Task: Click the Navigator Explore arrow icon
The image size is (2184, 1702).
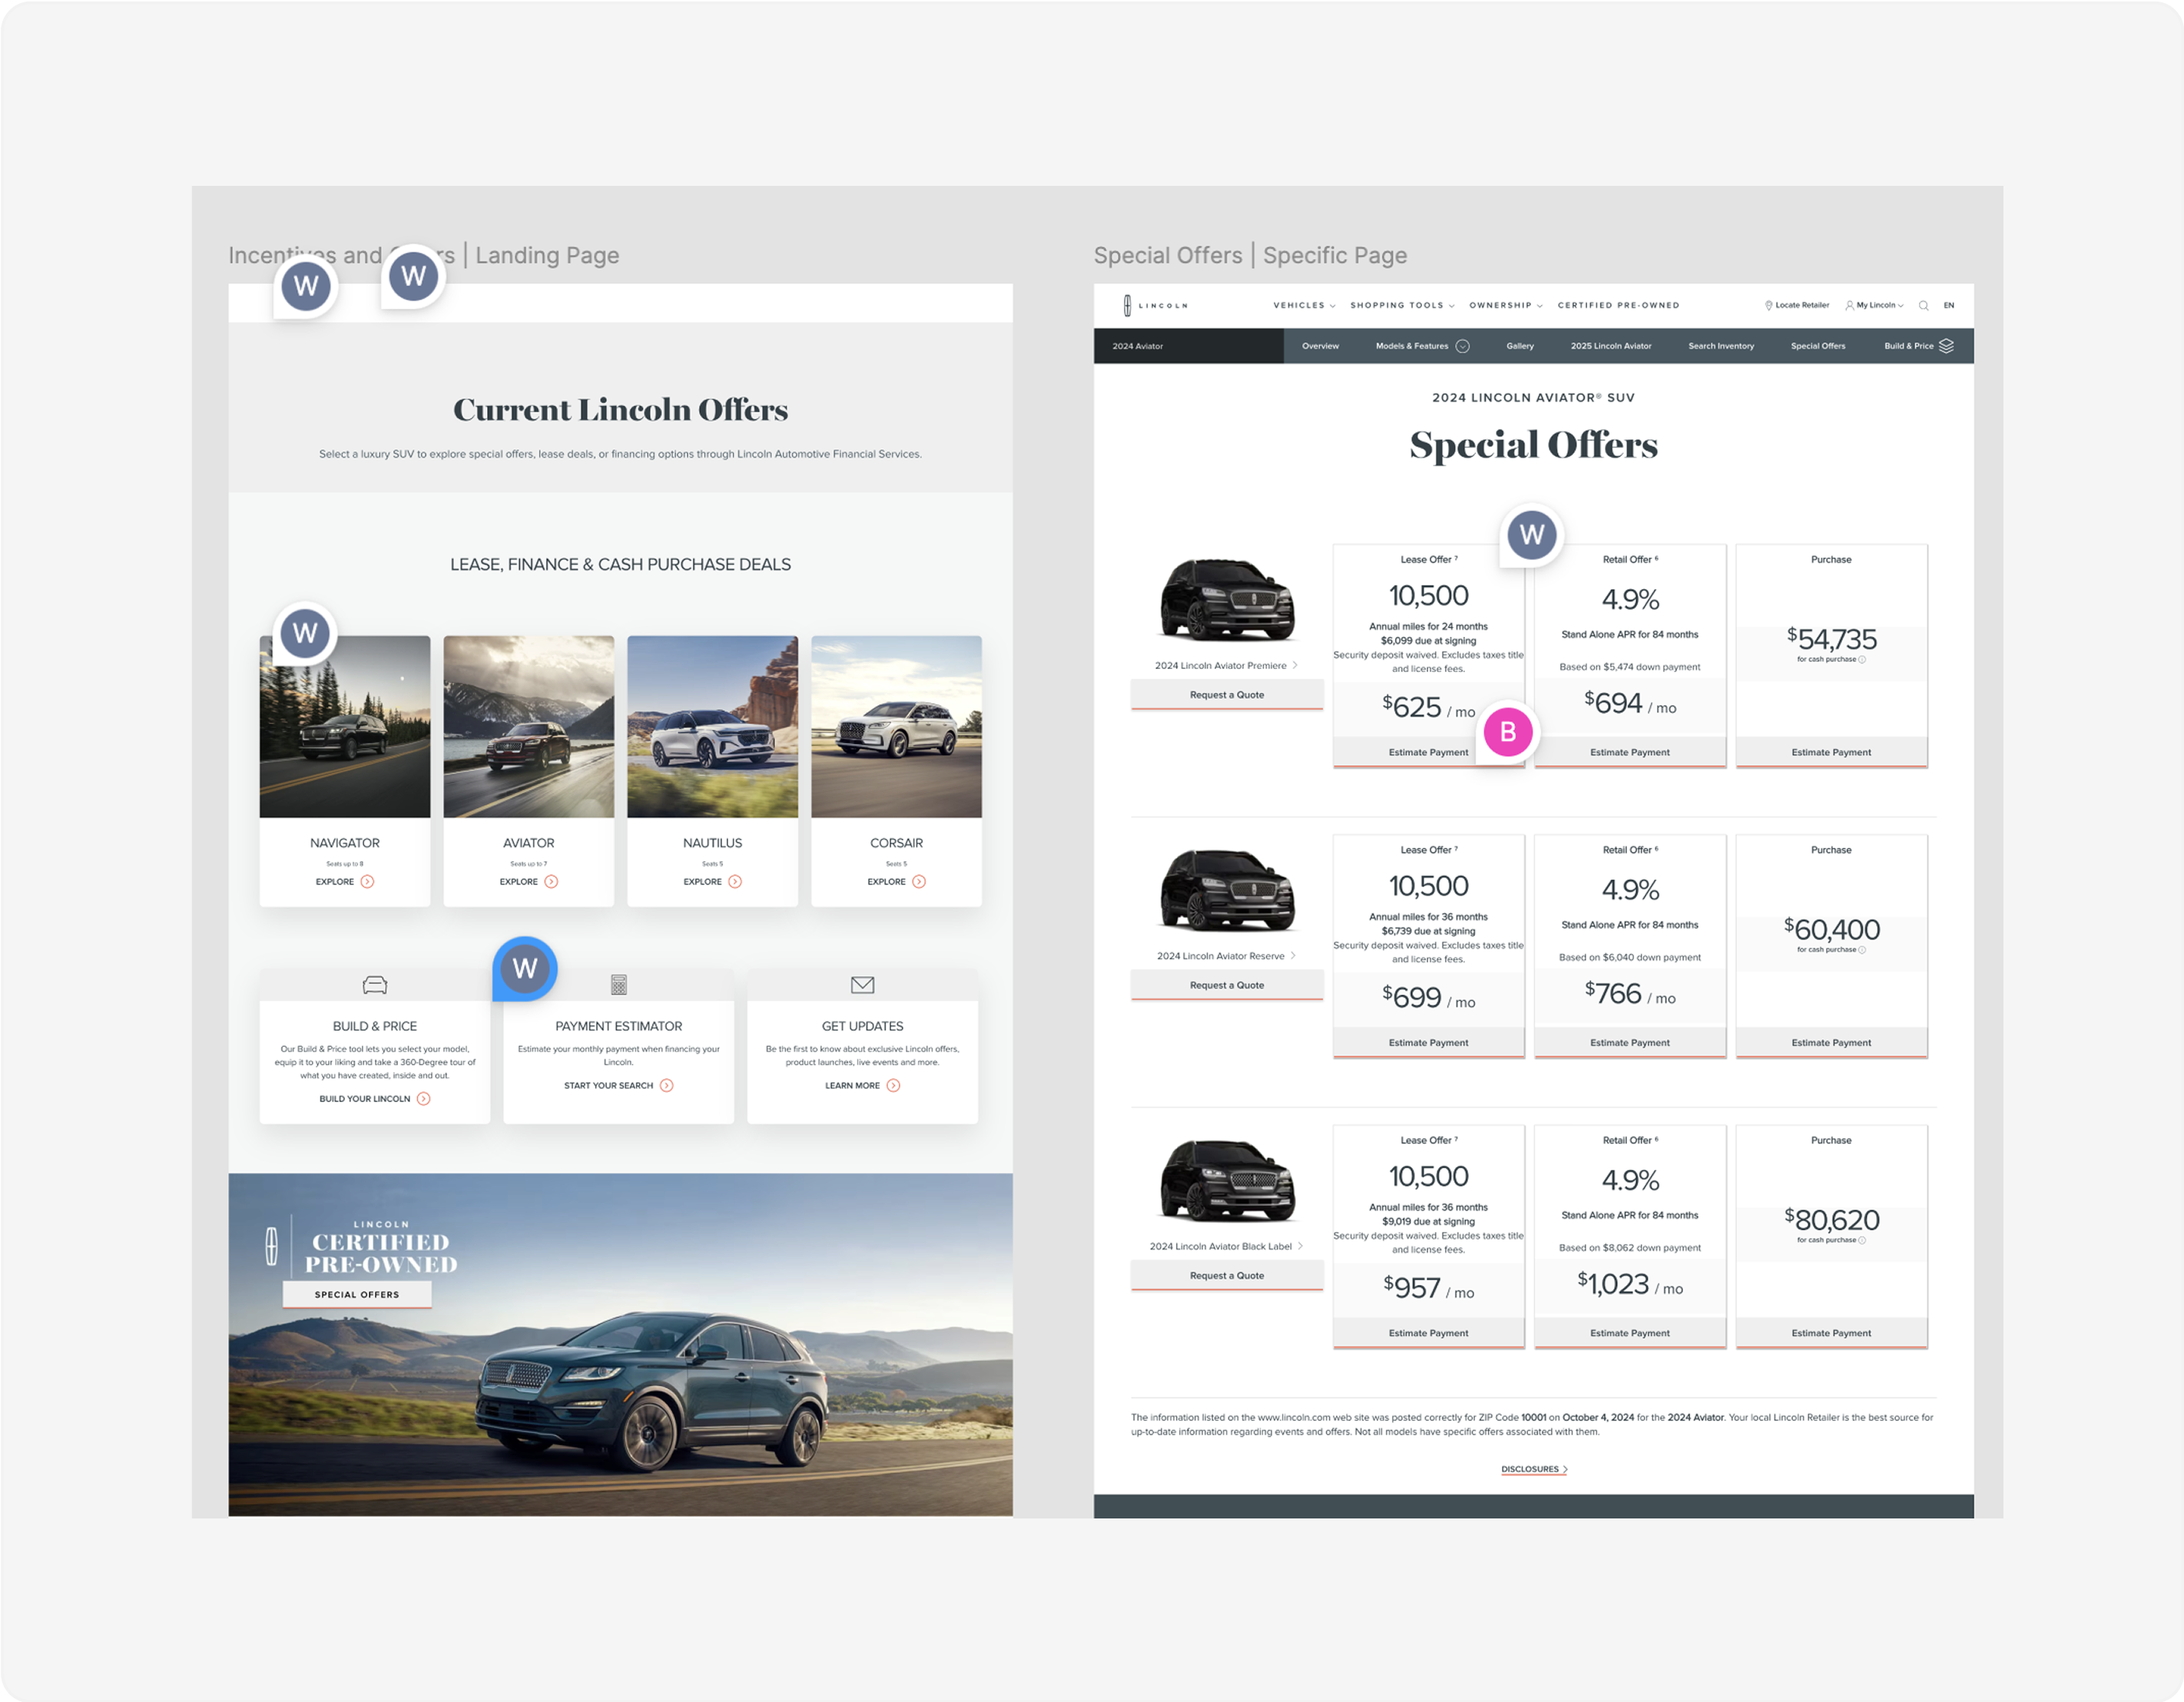Action: click(x=367, y=882)
